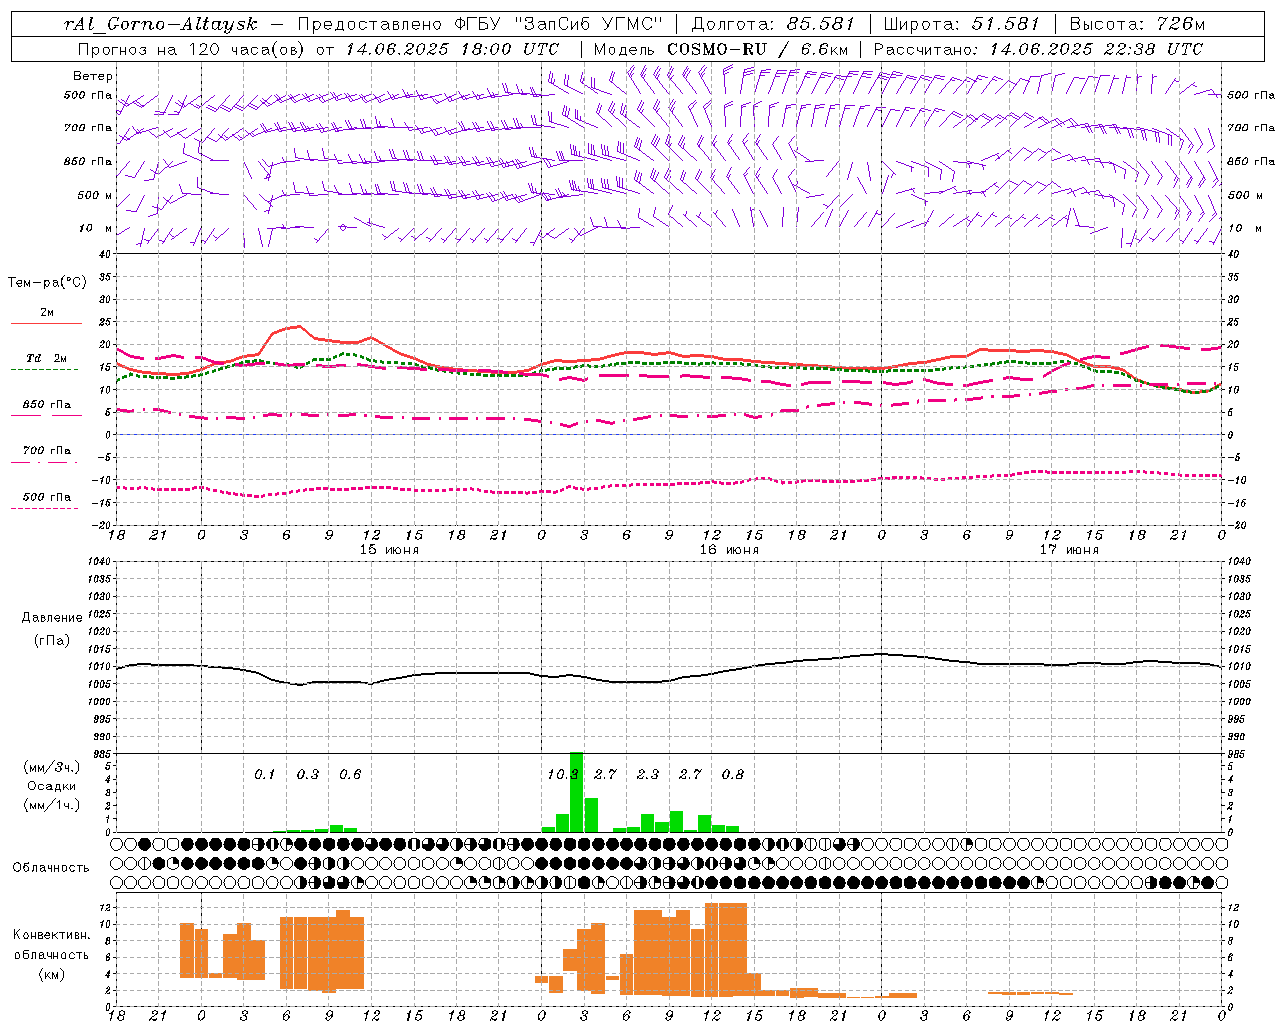Click the dotted legend line for 500 гПа temperature
The image size is (1280, 1024).
[x=46, y=508]
